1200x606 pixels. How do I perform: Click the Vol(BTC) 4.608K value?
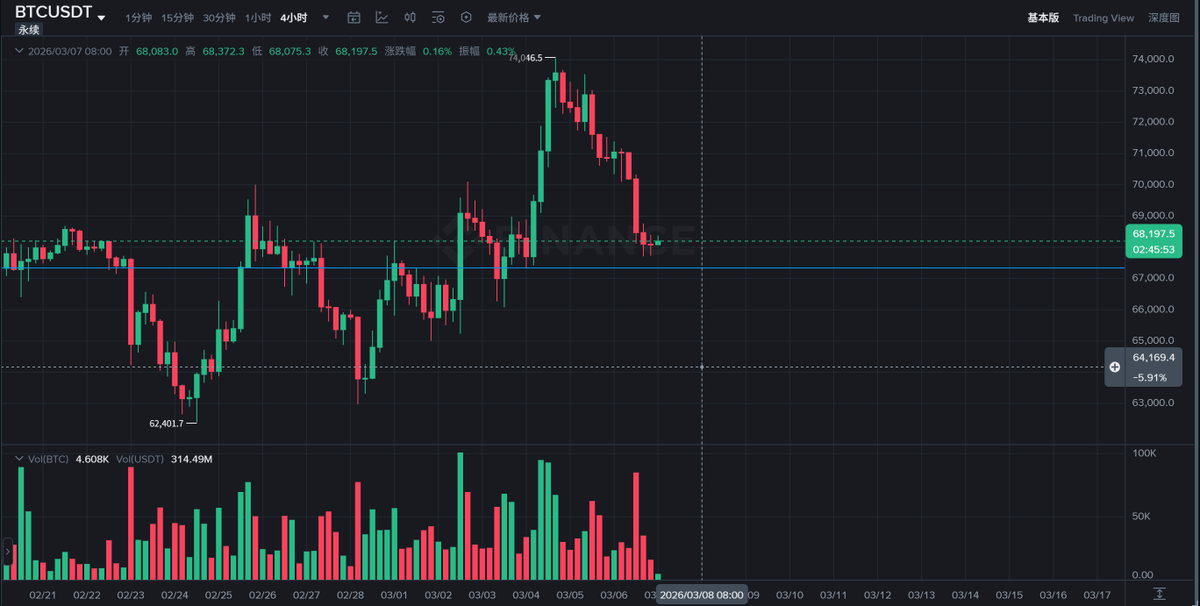pos(92,459)
